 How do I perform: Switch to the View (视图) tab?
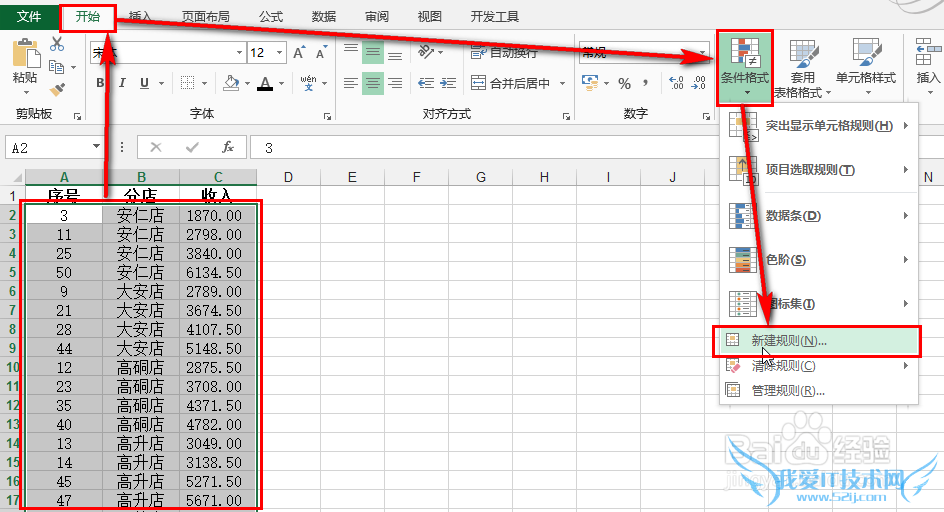coord(430,17)
